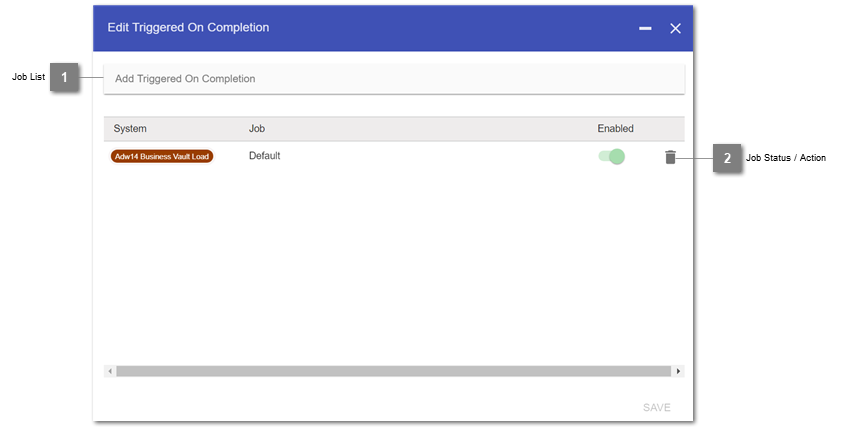Click the dialog title text
This screenshot has height=430, width=842.
point(188,28)
